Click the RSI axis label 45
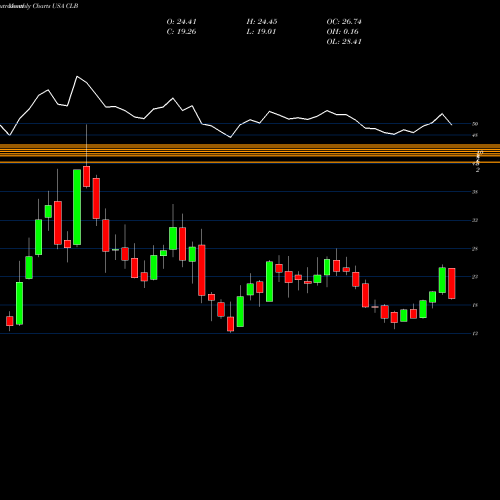Image resolution: width=500 pixels, height=500 pixels. tap(475, 135)
